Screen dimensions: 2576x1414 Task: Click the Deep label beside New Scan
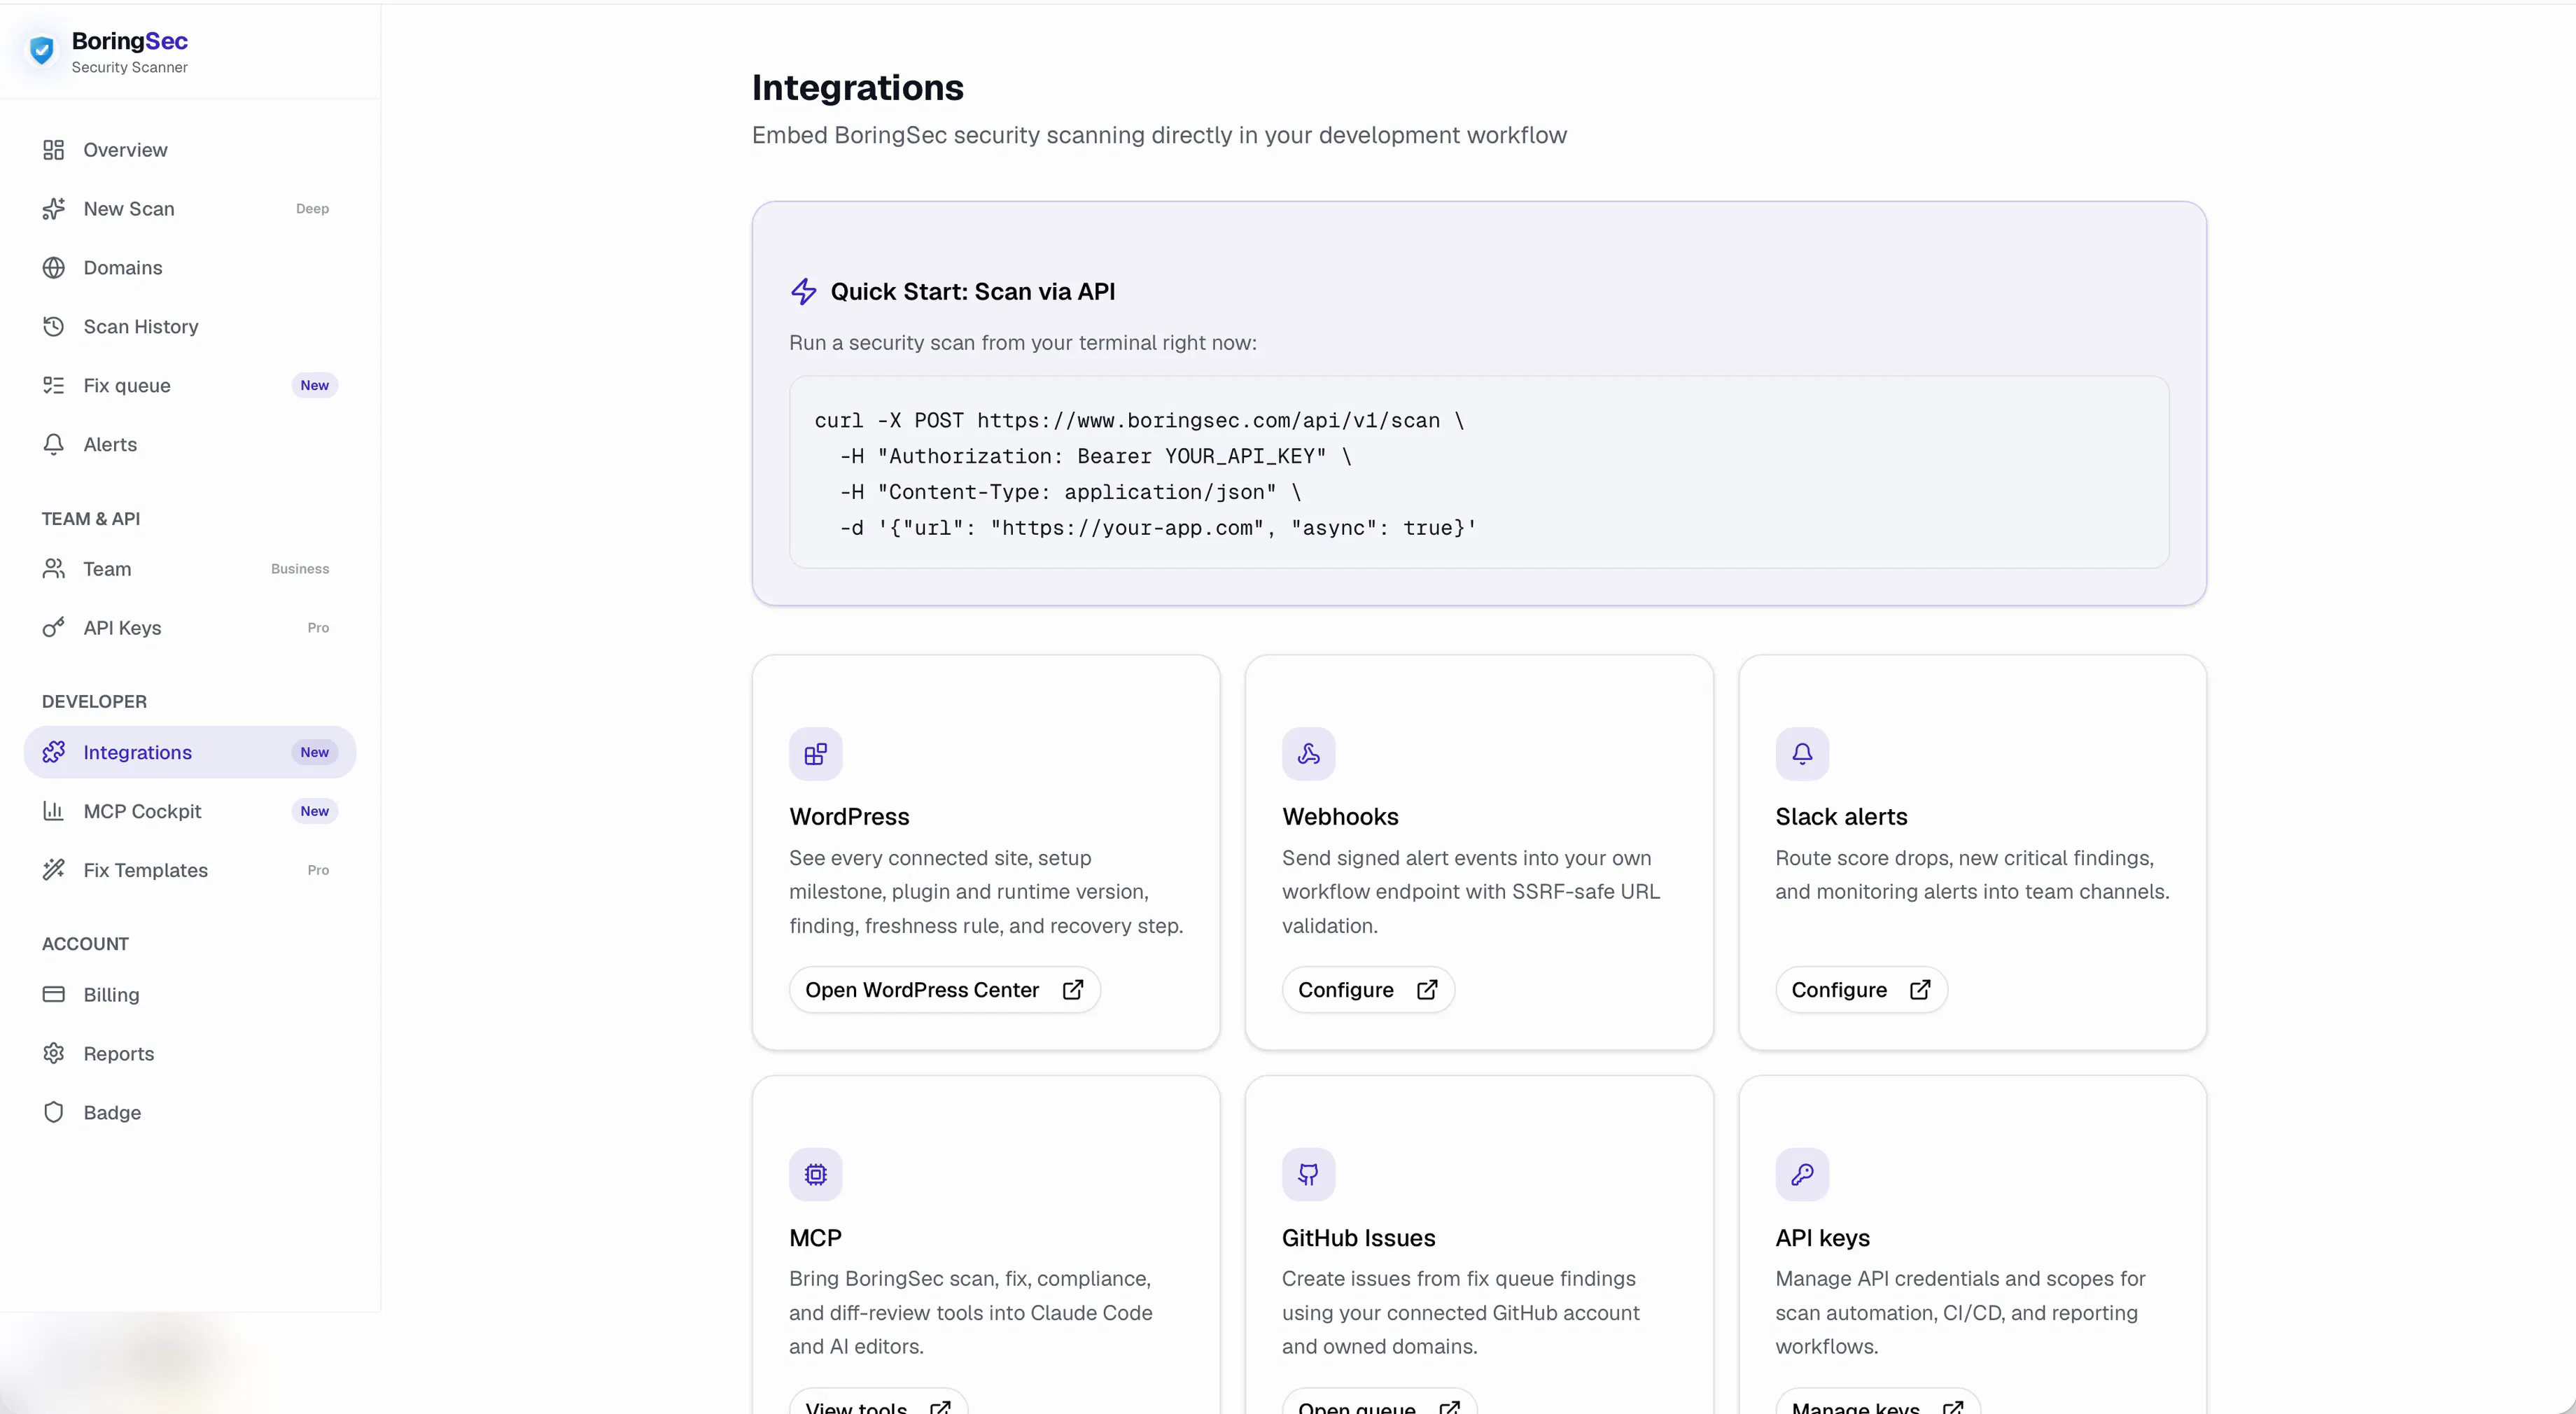tap(312, 209)
